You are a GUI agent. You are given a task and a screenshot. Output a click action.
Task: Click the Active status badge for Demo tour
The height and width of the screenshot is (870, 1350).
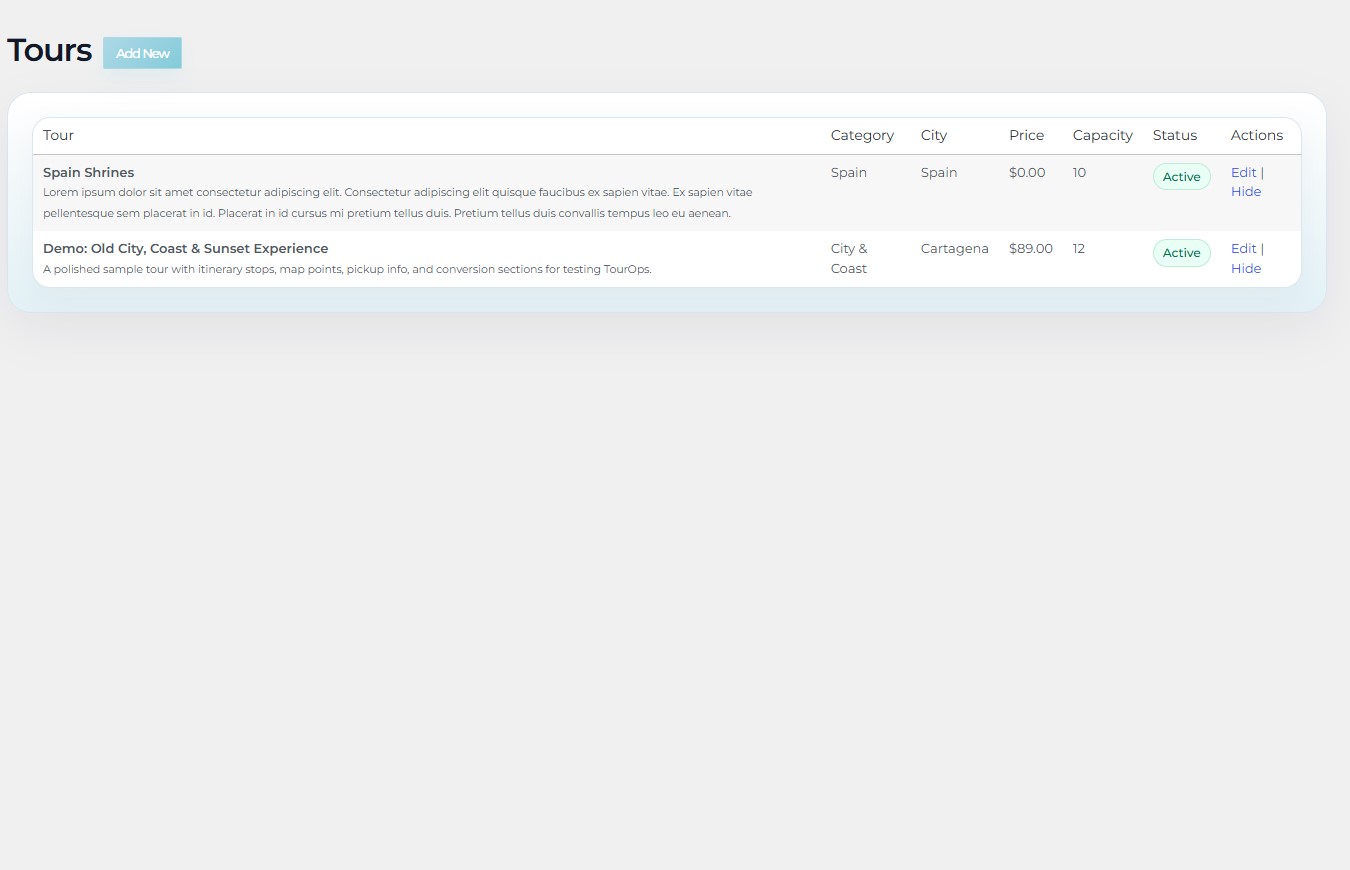(x=1181, y=253)
